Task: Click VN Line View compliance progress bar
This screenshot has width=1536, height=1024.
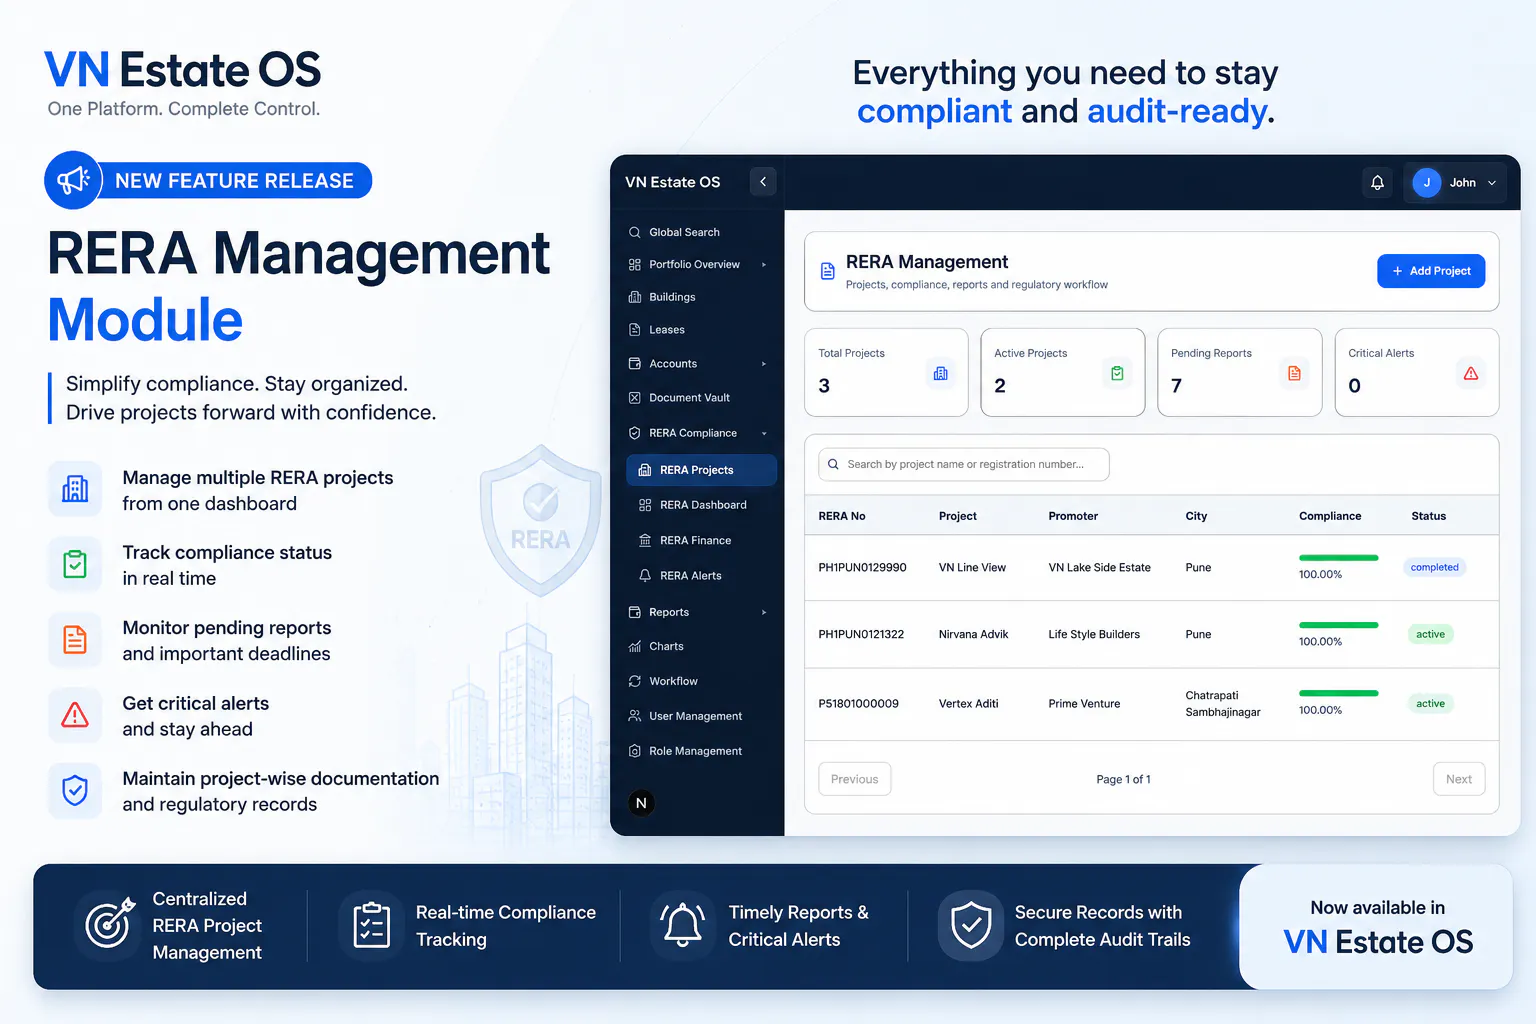Action: [x=1338, y=558]
